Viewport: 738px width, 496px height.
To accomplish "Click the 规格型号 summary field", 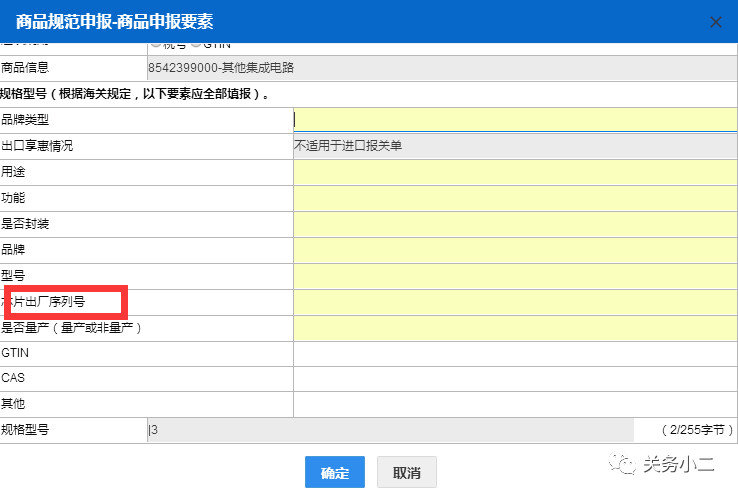I will click(x=390, y=430).
